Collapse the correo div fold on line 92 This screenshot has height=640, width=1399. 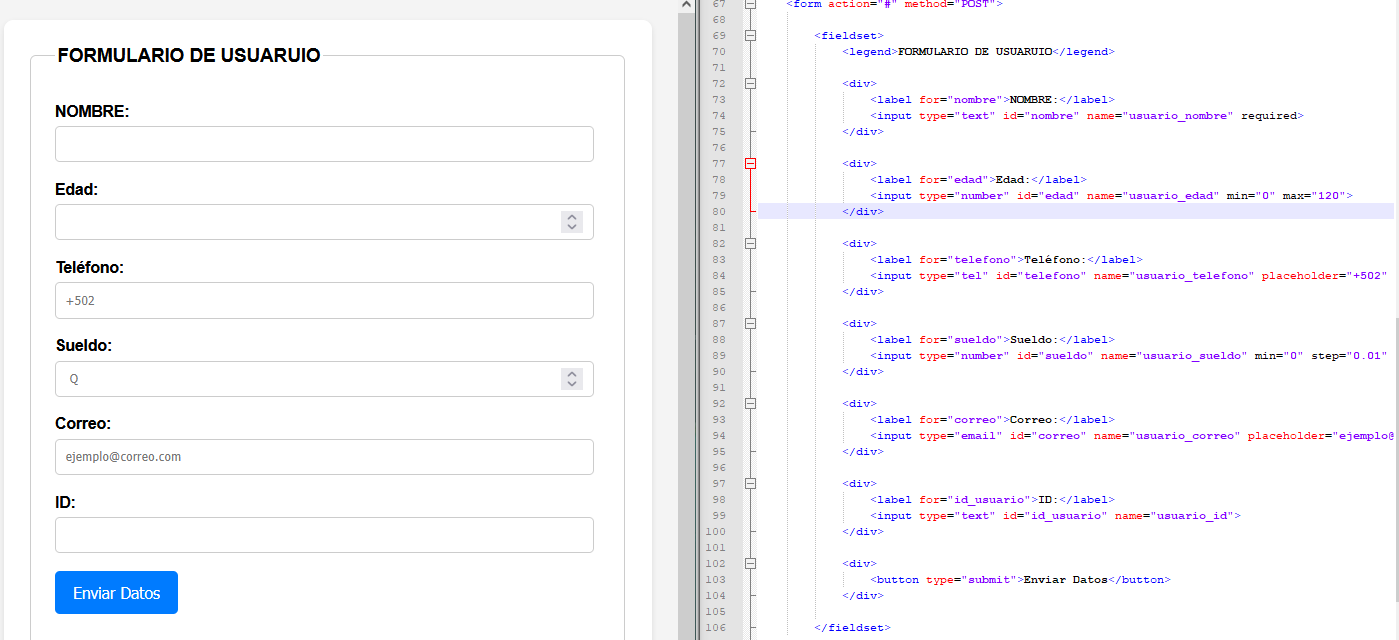[x=750, y=404]
